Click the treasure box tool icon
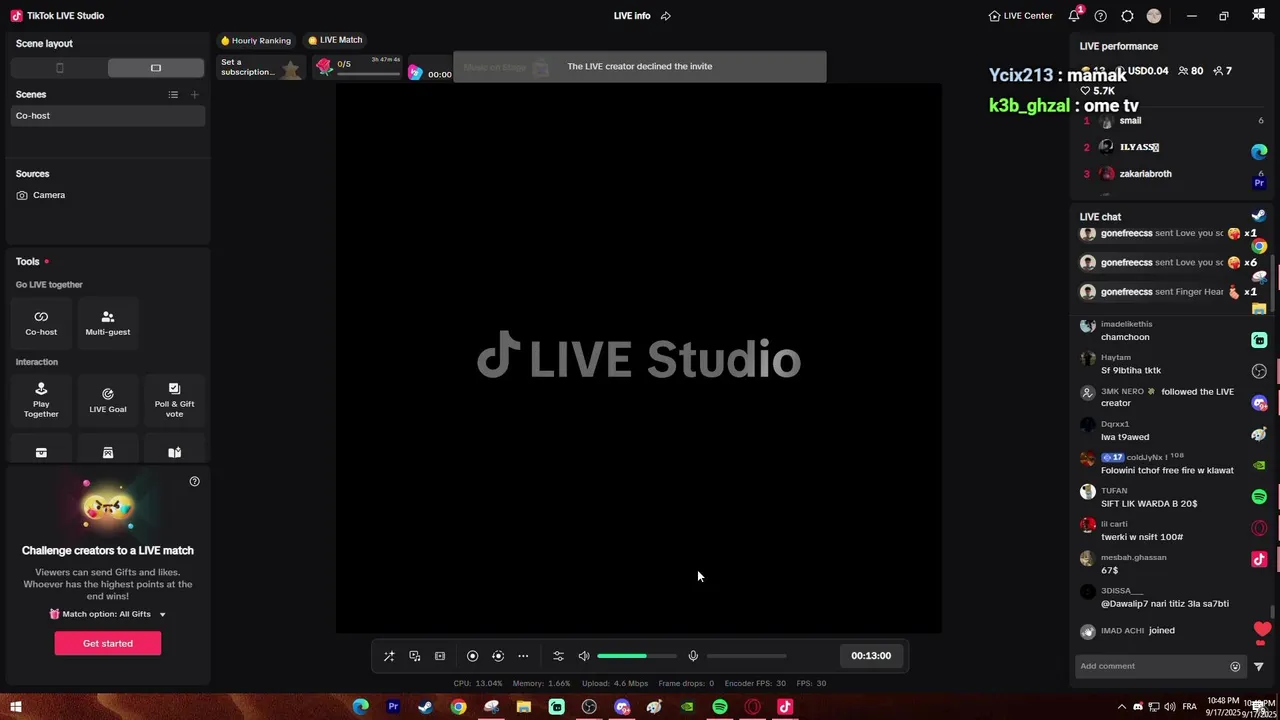Image resolution: width=1280 pixels, height=720 pixels. [41, 453]
